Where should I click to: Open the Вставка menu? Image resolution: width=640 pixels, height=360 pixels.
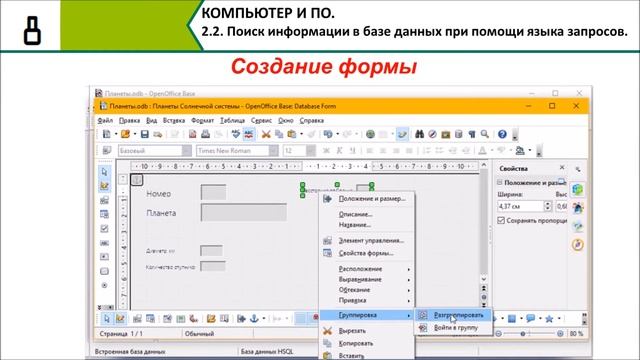click(174, 120)
